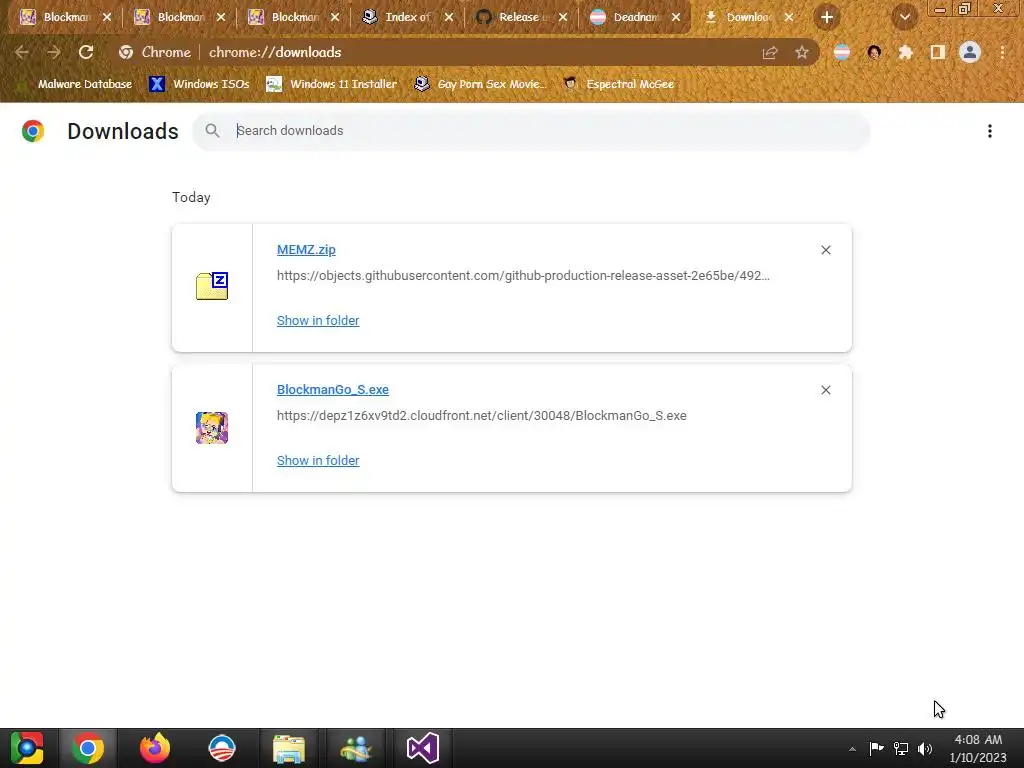Open the network tray icon
Viewport: 1024px width, 768px height.
901,748
